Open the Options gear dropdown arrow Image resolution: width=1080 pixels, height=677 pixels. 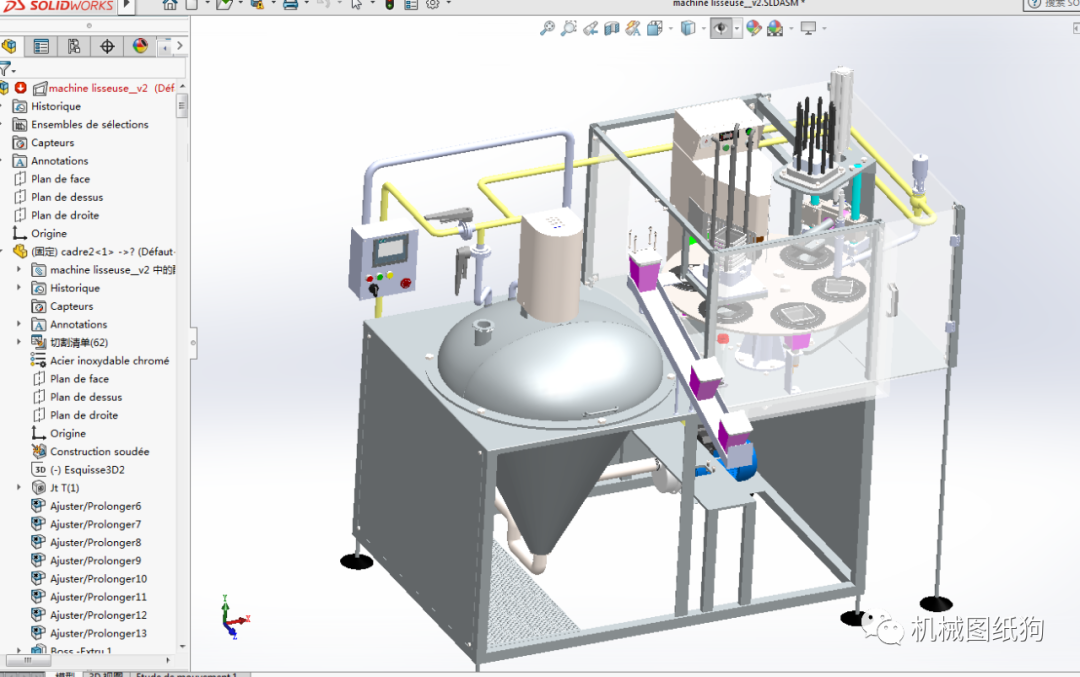click(x=448, y=3)
